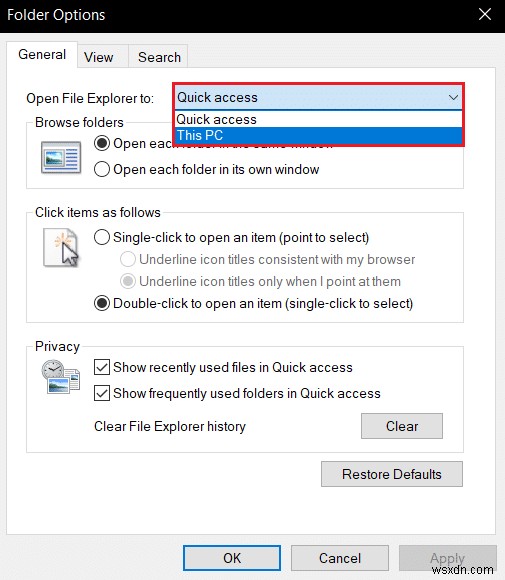Clear File Explorer history with Clear button

(x=402, y=426)
